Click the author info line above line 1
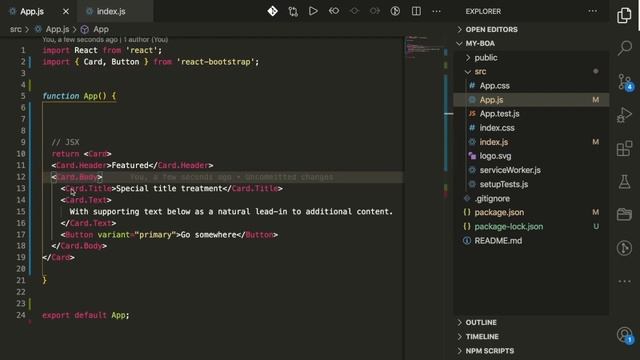640x360 pixels. click(x=105, y=40)
